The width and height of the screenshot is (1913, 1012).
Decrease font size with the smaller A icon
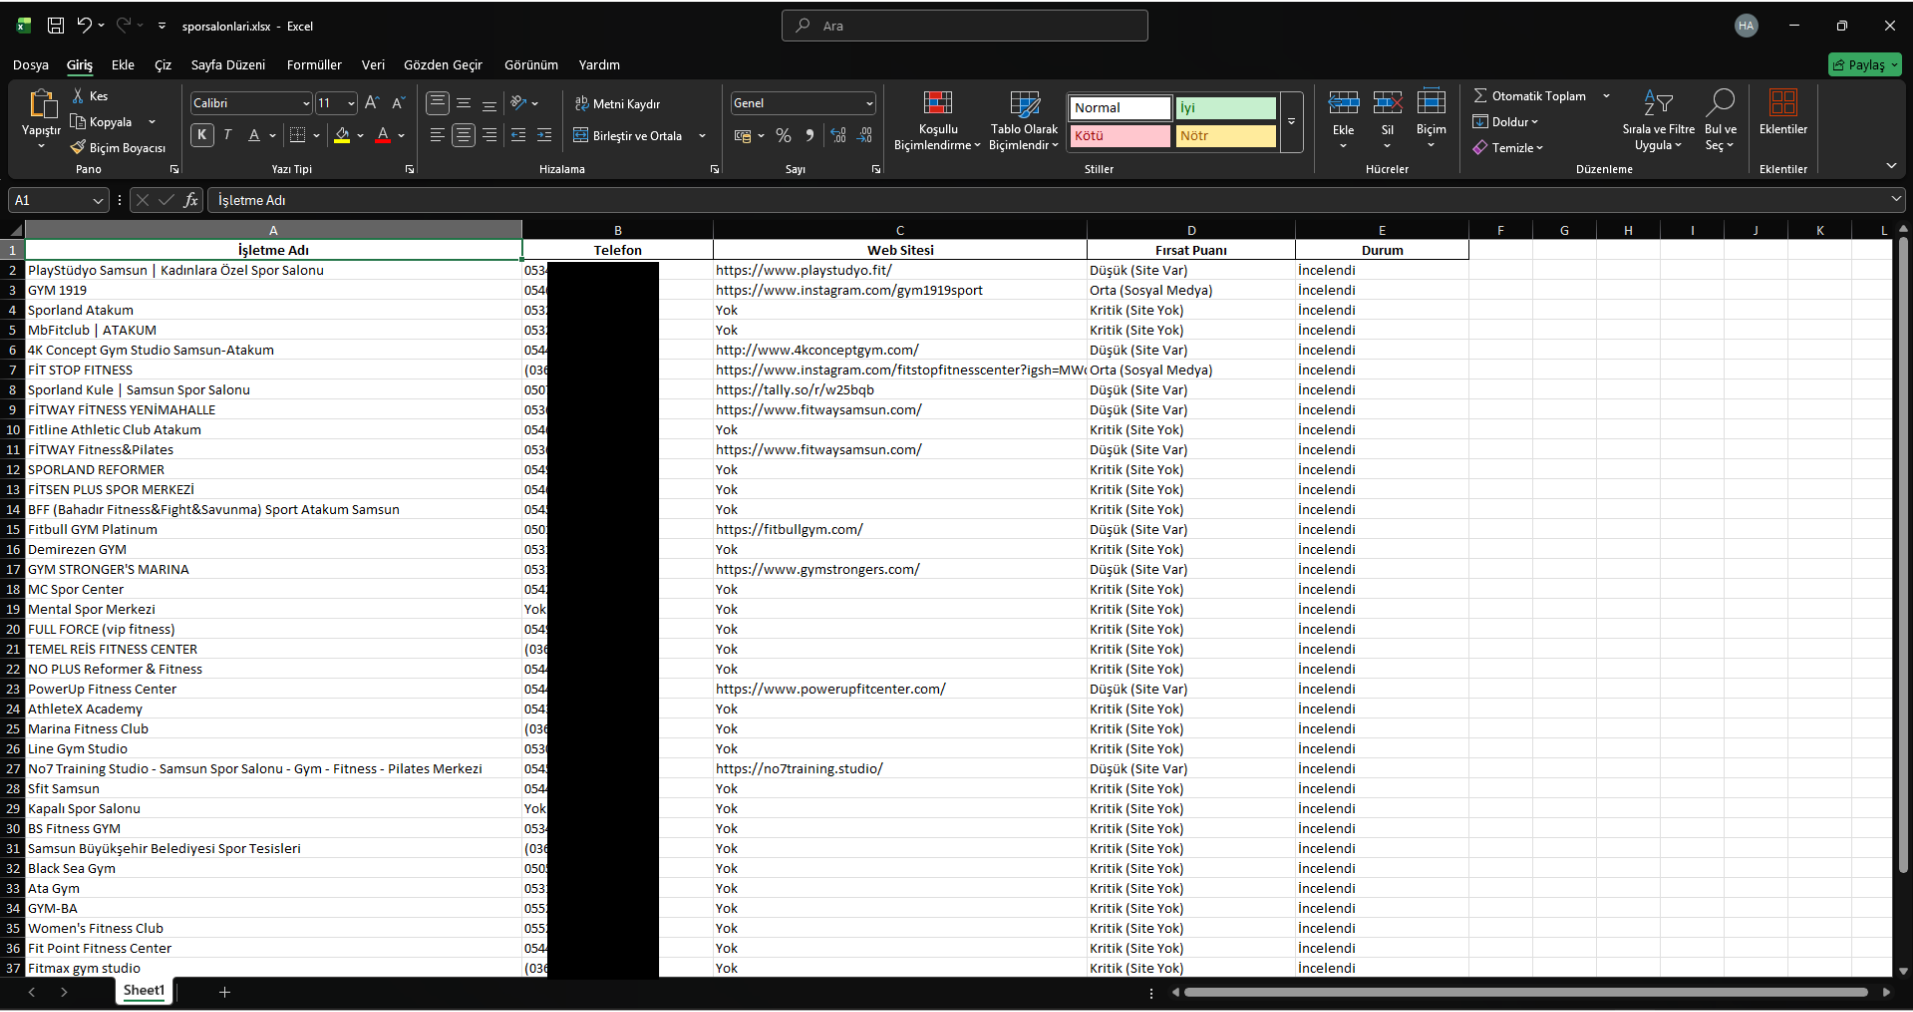[398, 103]
